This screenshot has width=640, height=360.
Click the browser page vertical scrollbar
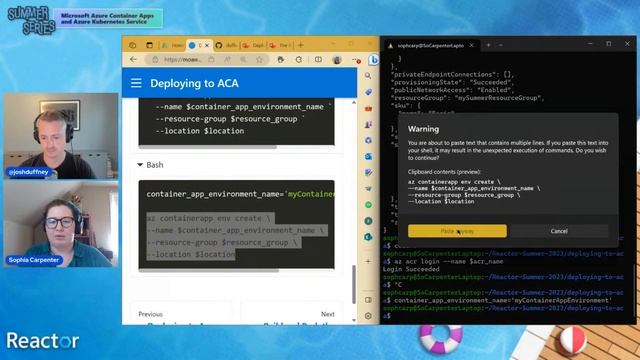click(353, 284)
